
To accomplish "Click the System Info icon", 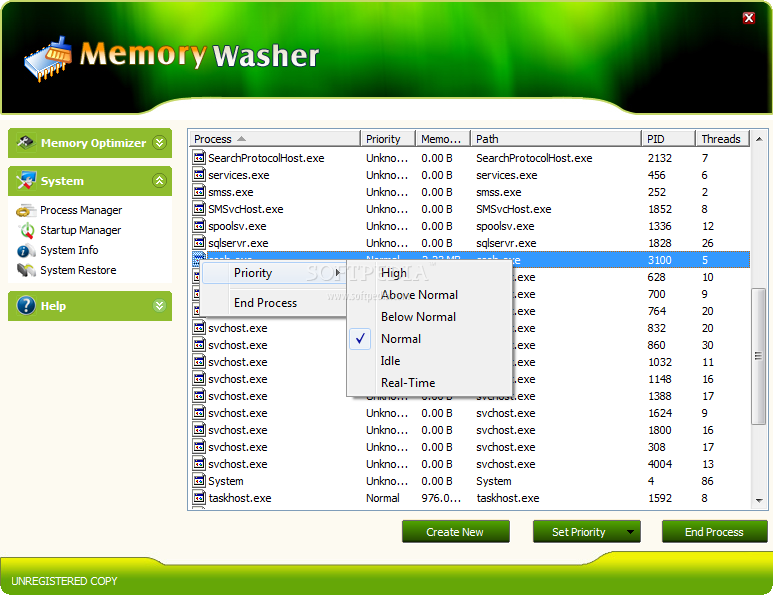I will click(x=26, y=250).
